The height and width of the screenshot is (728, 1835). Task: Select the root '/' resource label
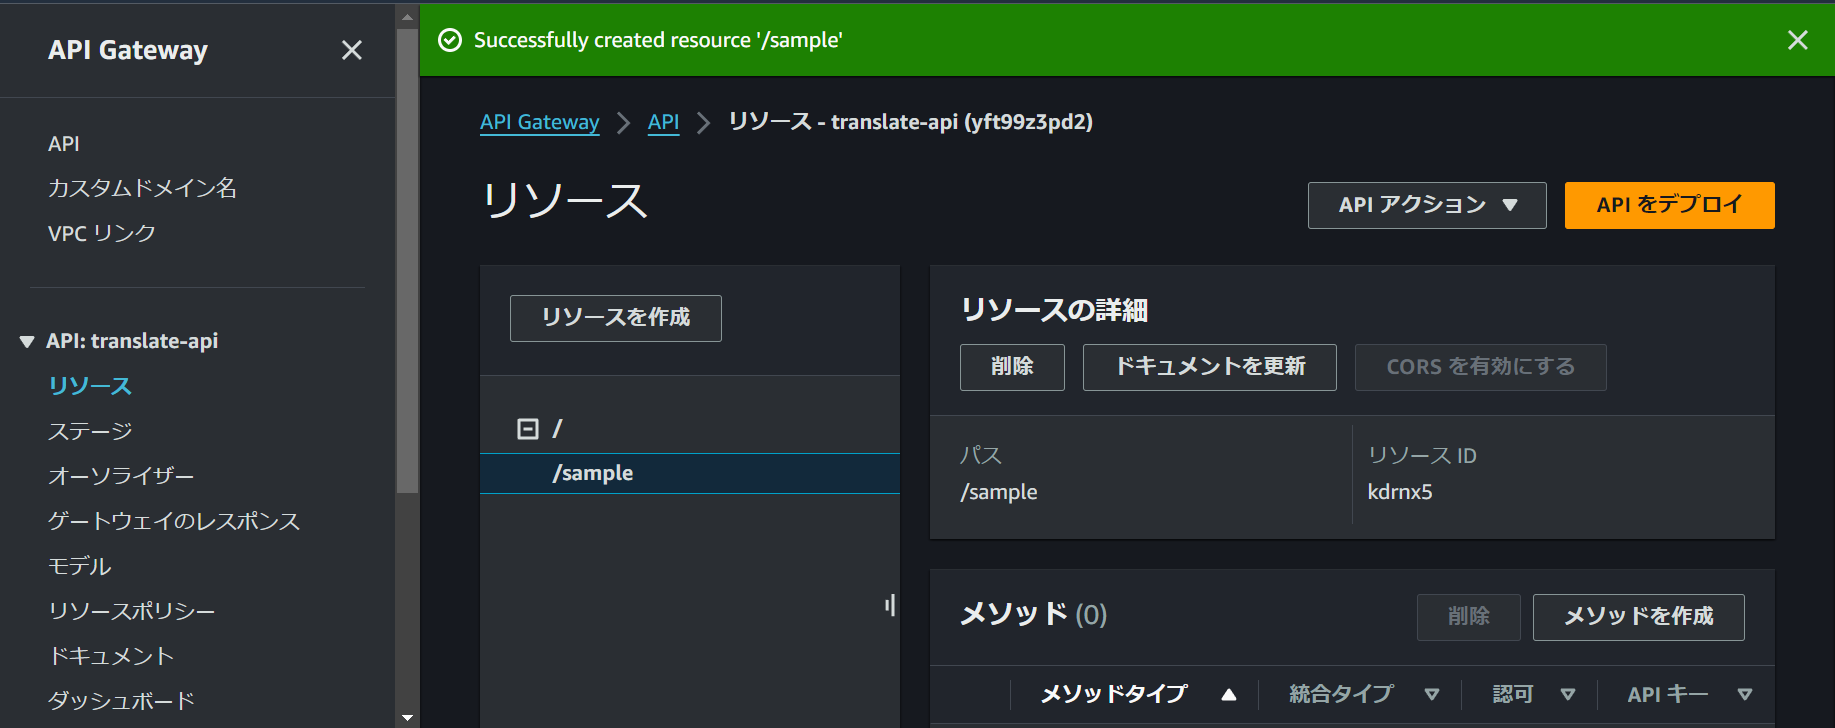click(x=557, y=429)
